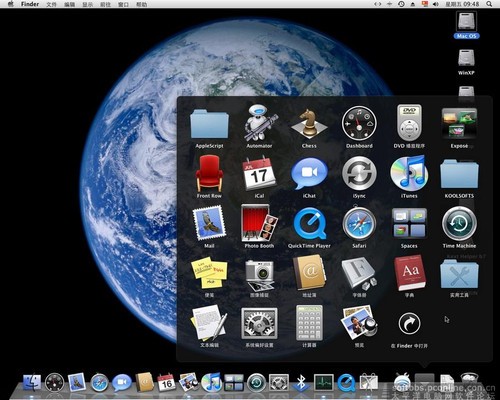Launch Photo Booth from the stack
Screen dimensions: 500x400
pos(259,223)
